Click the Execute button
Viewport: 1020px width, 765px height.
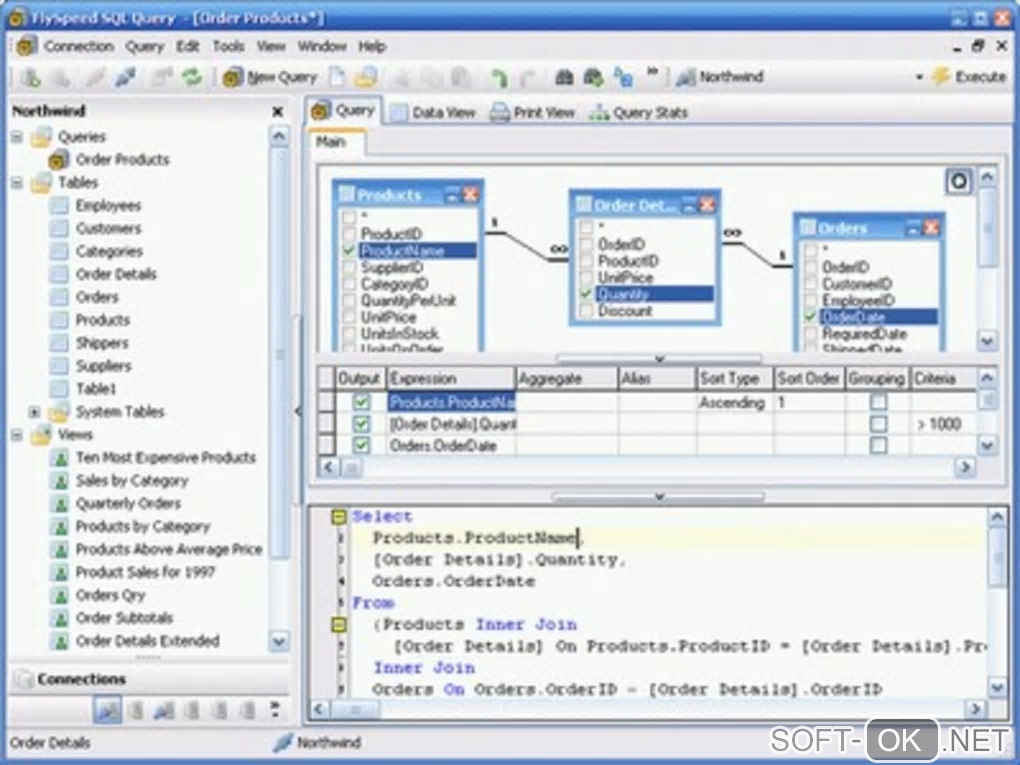coord(969,77)
